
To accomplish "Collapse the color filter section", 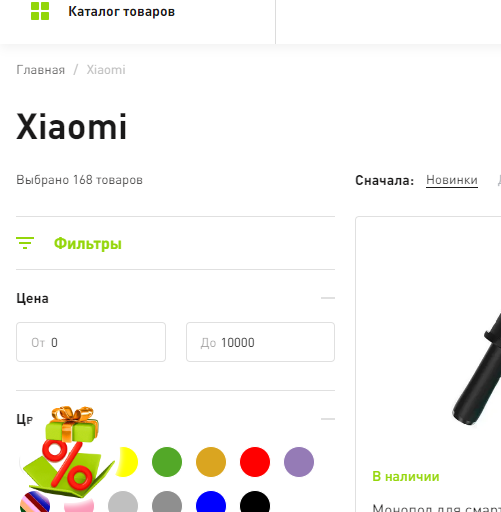I will pyautogui.click(x=328, y=419).
